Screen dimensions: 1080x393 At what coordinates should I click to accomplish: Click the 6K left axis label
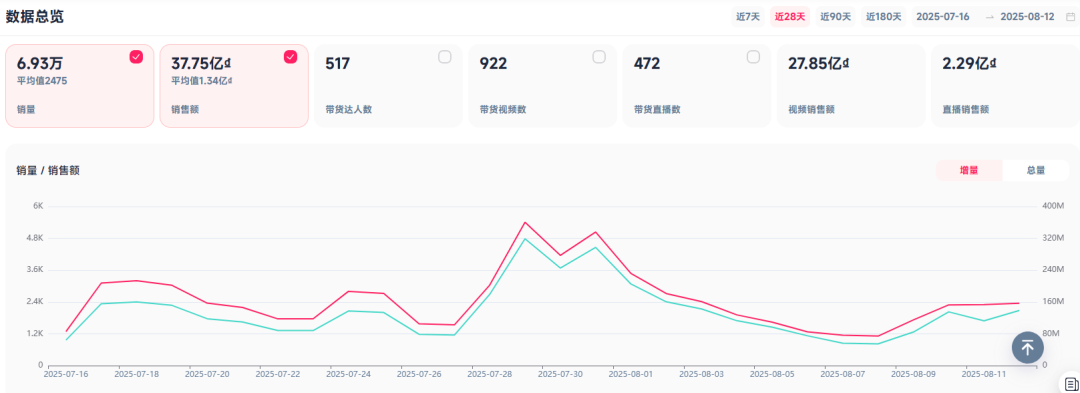point(38,206)
